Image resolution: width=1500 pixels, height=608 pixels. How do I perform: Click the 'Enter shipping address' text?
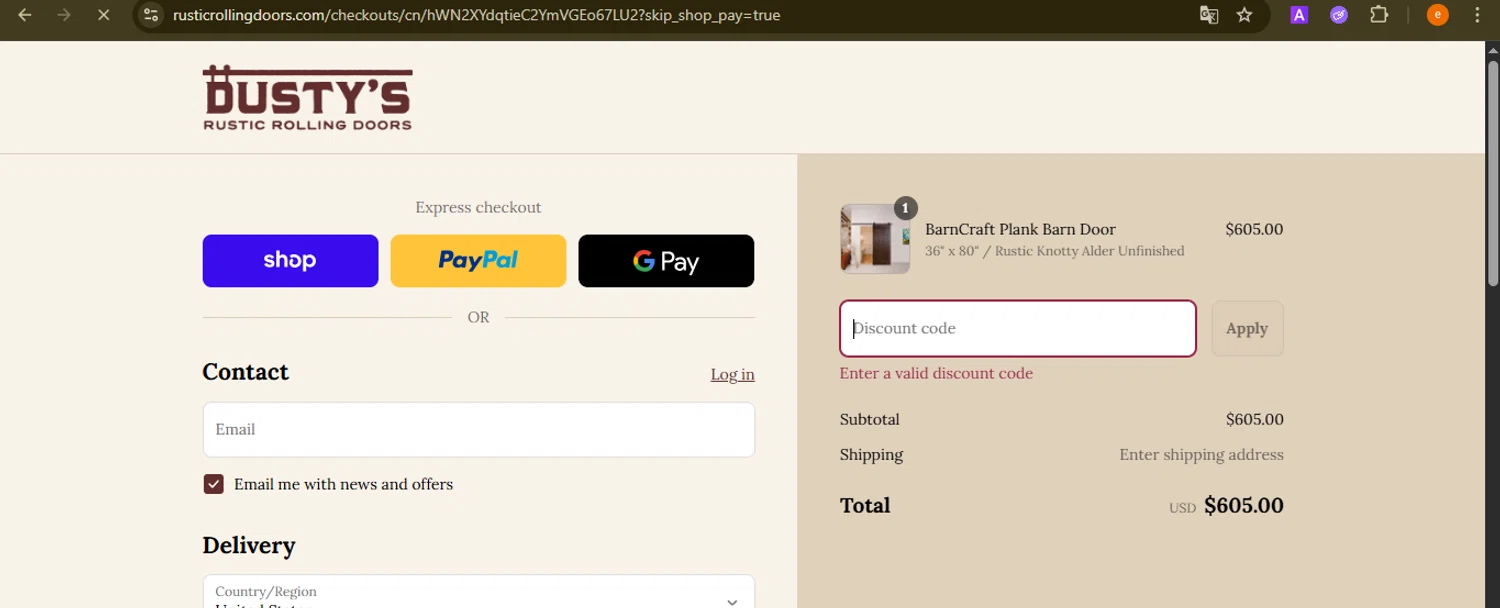coord(1201,454)
